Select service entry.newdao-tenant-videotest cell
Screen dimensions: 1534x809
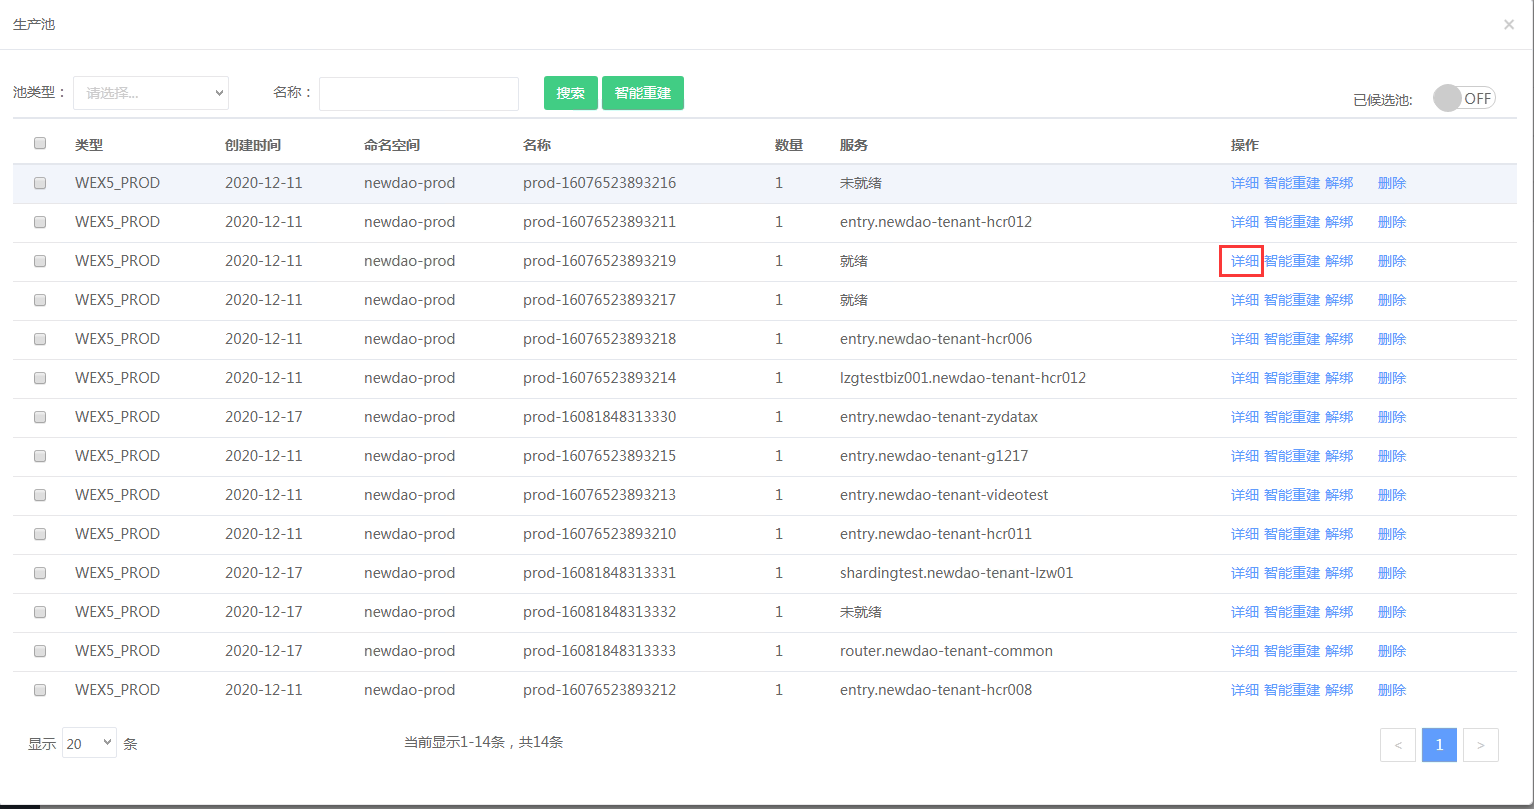pyautogui.click(x=944, y=495)
